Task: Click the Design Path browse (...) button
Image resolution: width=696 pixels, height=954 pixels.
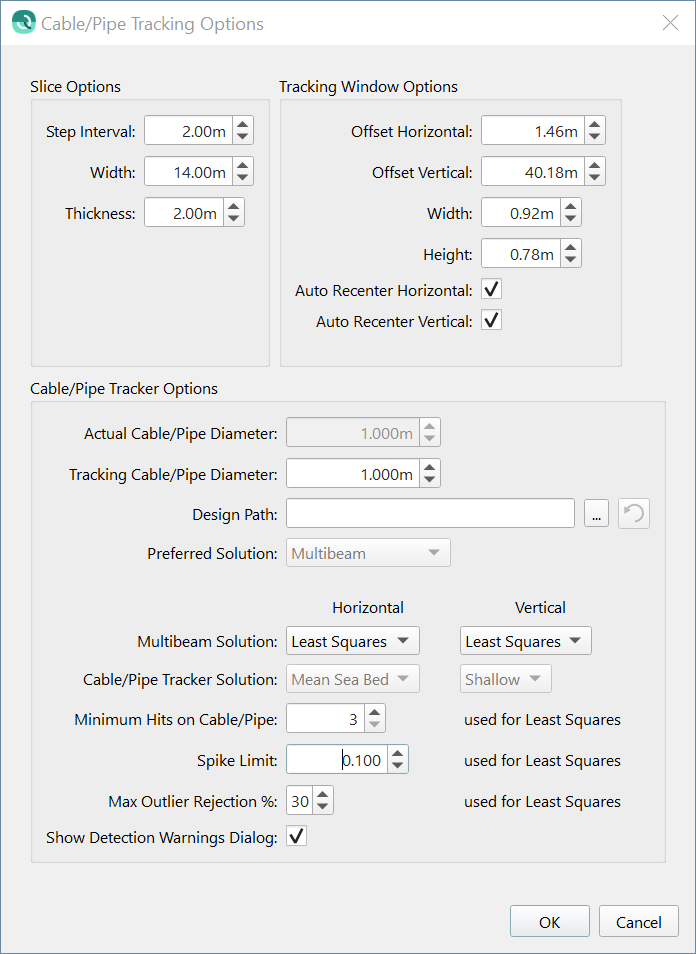Action: tap(594, 514)
